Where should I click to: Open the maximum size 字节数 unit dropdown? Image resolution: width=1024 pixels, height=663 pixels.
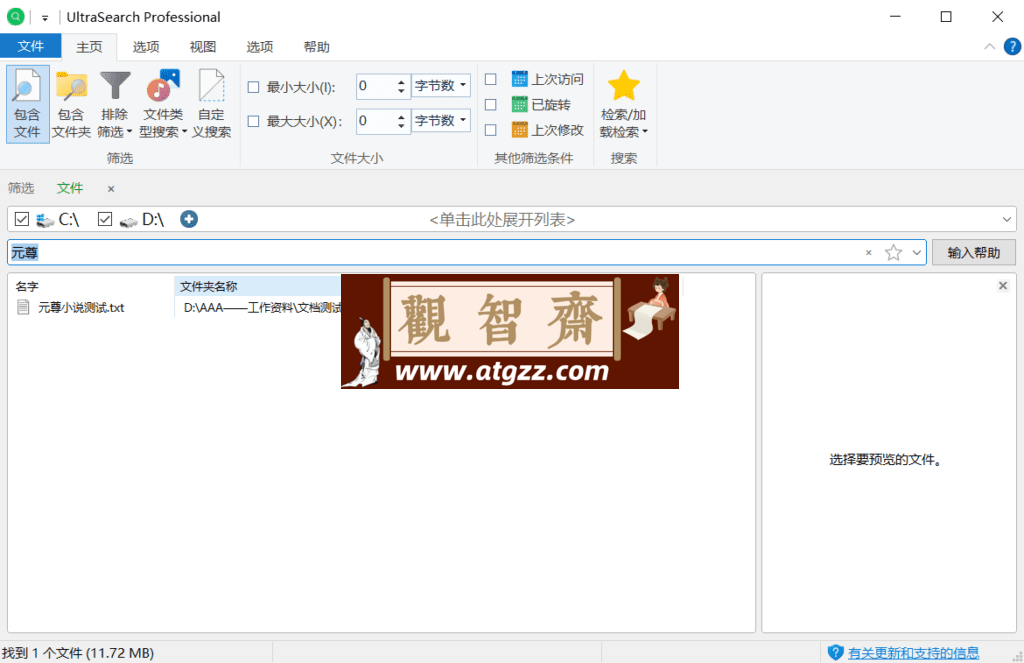(441, 121)
